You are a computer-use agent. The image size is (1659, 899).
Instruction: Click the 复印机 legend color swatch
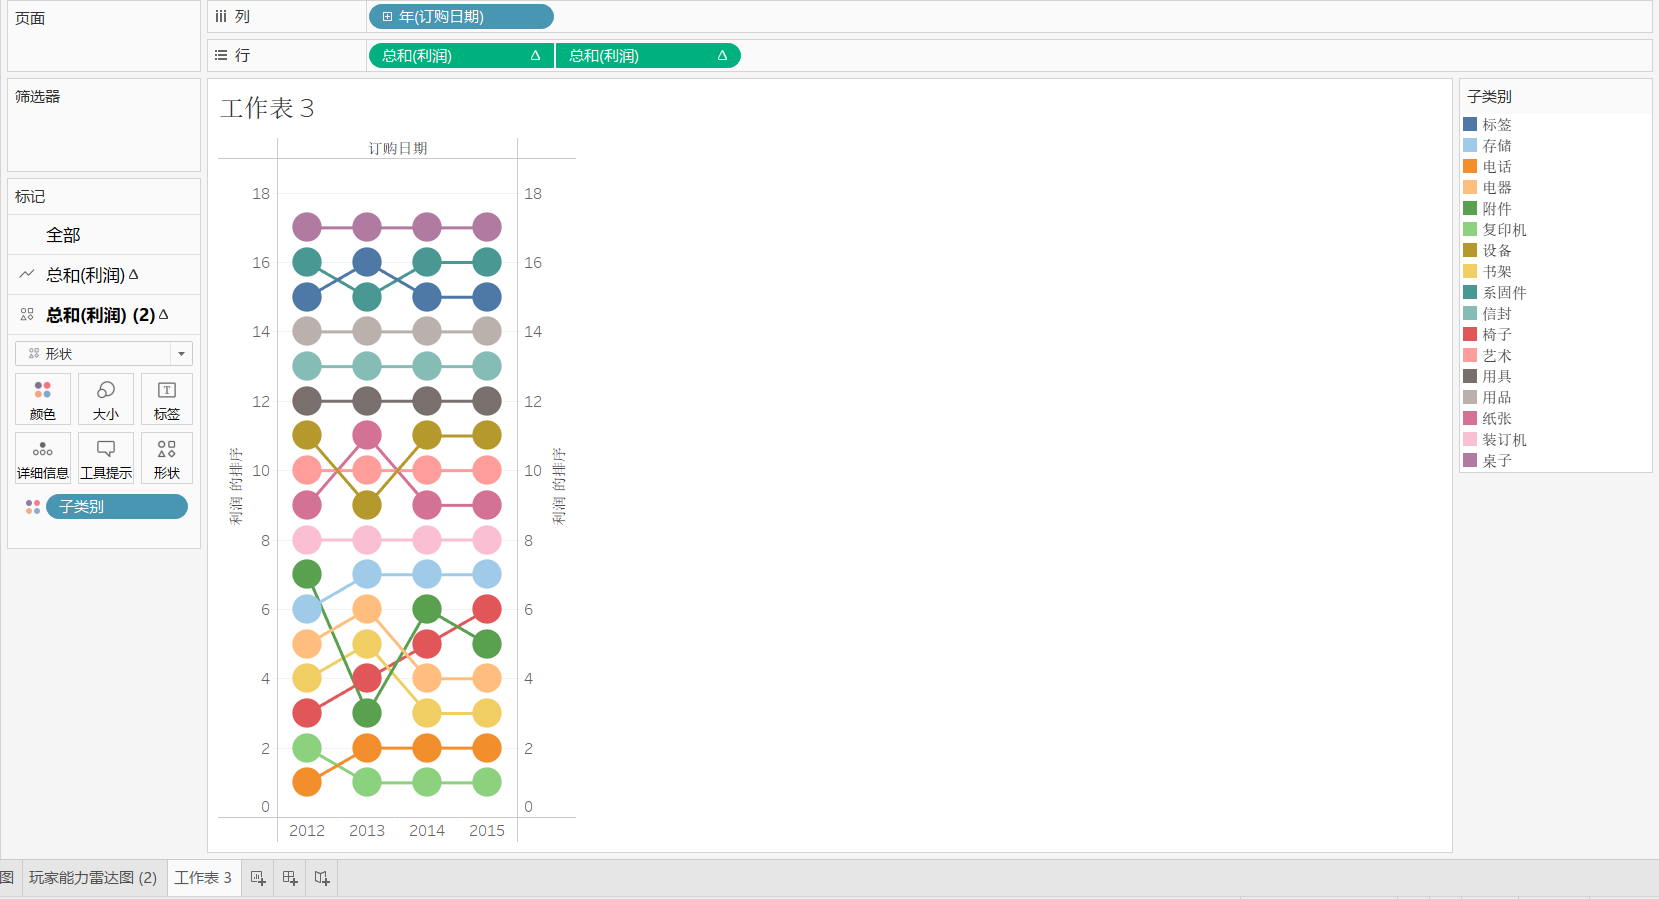point(1470,229)
